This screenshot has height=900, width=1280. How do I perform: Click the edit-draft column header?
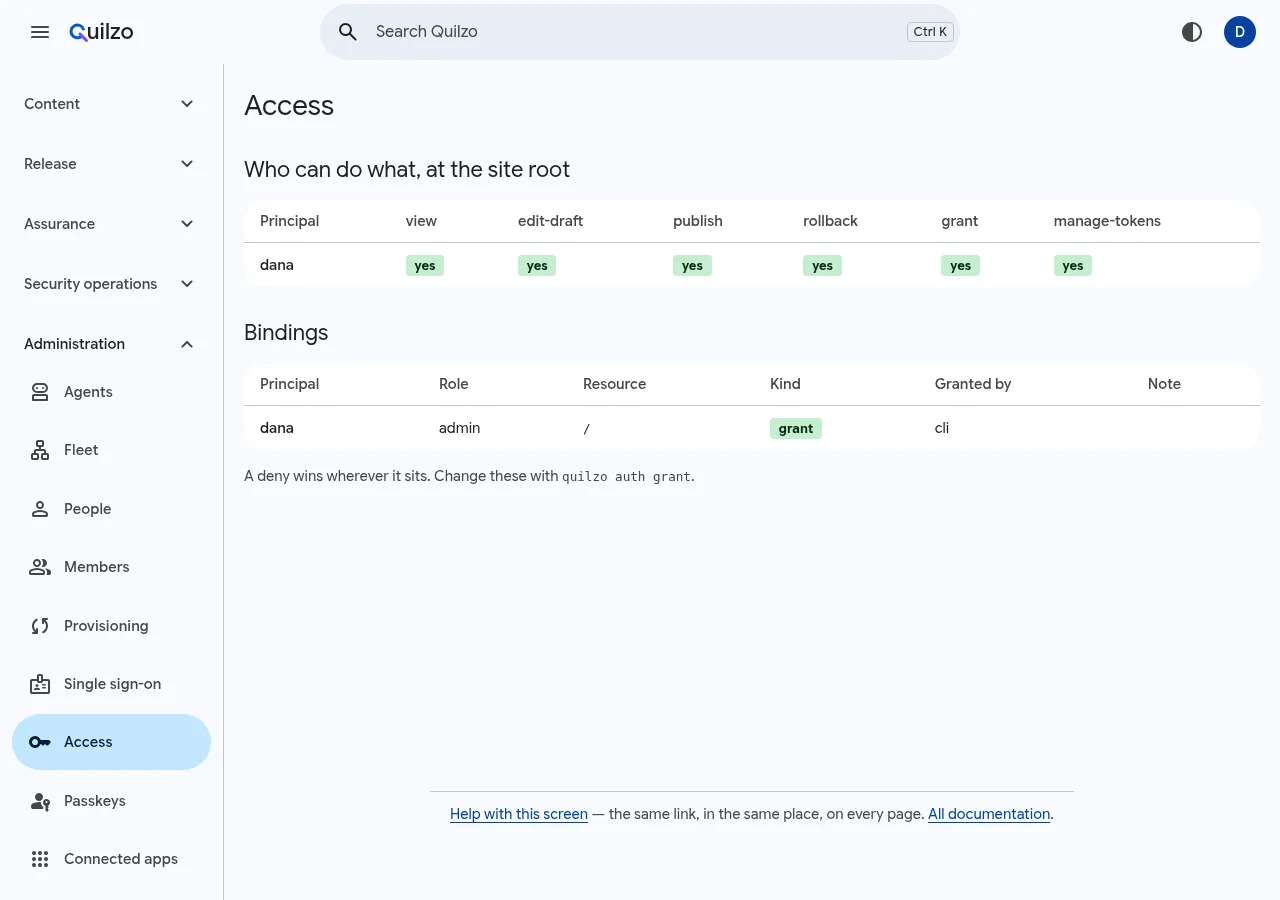[550, 221]
